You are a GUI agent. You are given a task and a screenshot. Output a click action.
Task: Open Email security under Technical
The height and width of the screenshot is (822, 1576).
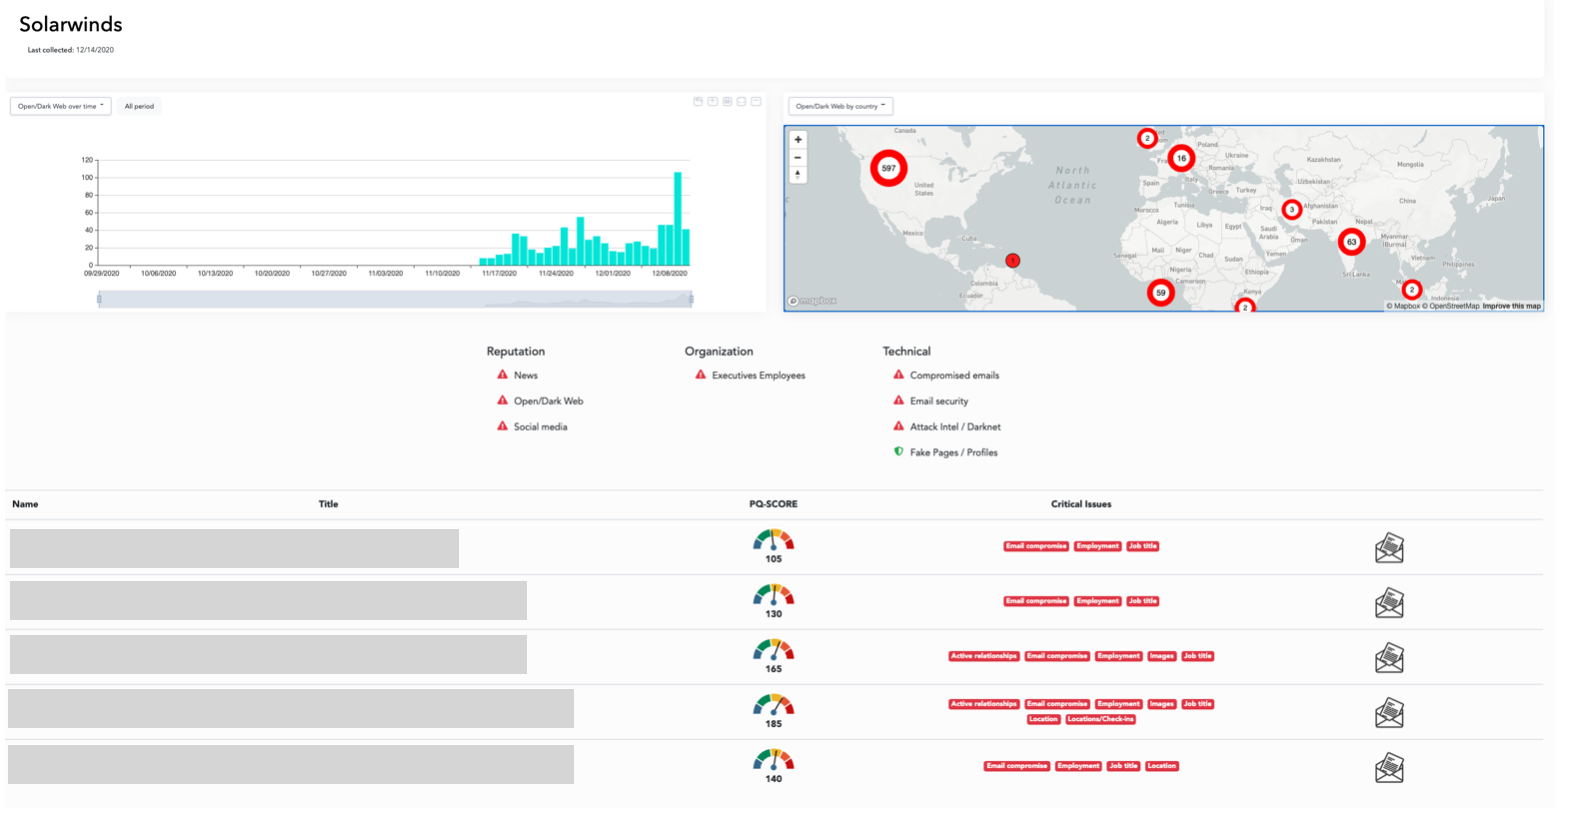(x=939, y=401)
